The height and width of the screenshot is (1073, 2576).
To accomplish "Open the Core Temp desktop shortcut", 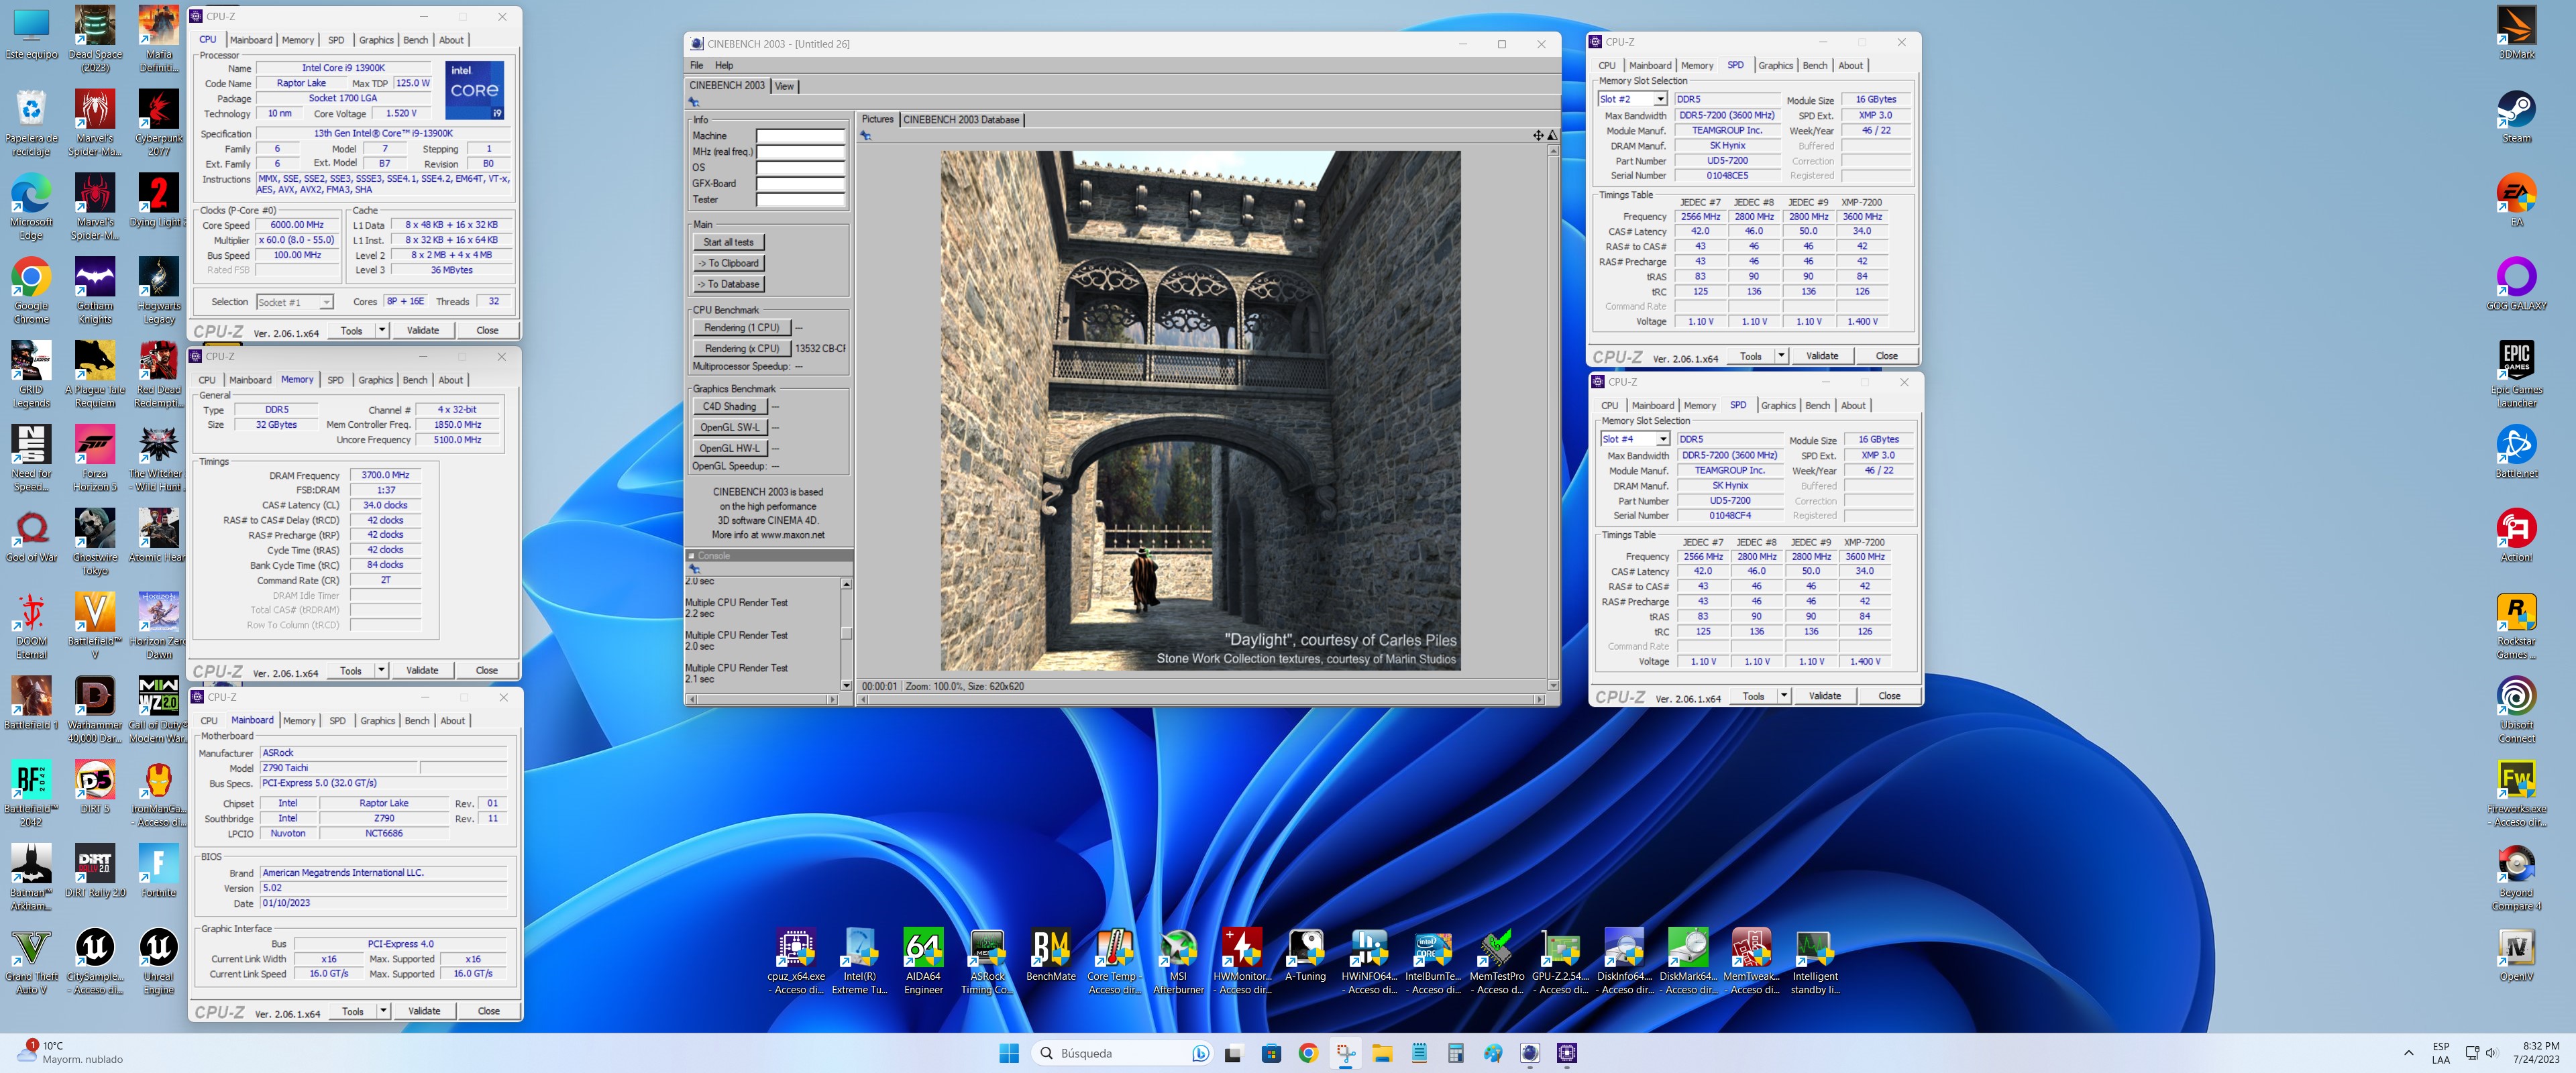I will [1114, 961].
